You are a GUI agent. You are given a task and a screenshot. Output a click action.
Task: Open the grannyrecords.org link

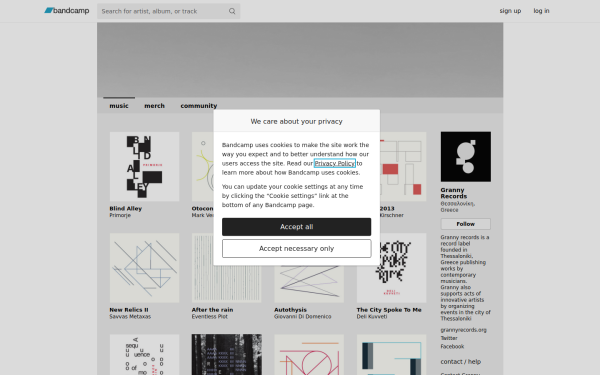tap(463, 330)
